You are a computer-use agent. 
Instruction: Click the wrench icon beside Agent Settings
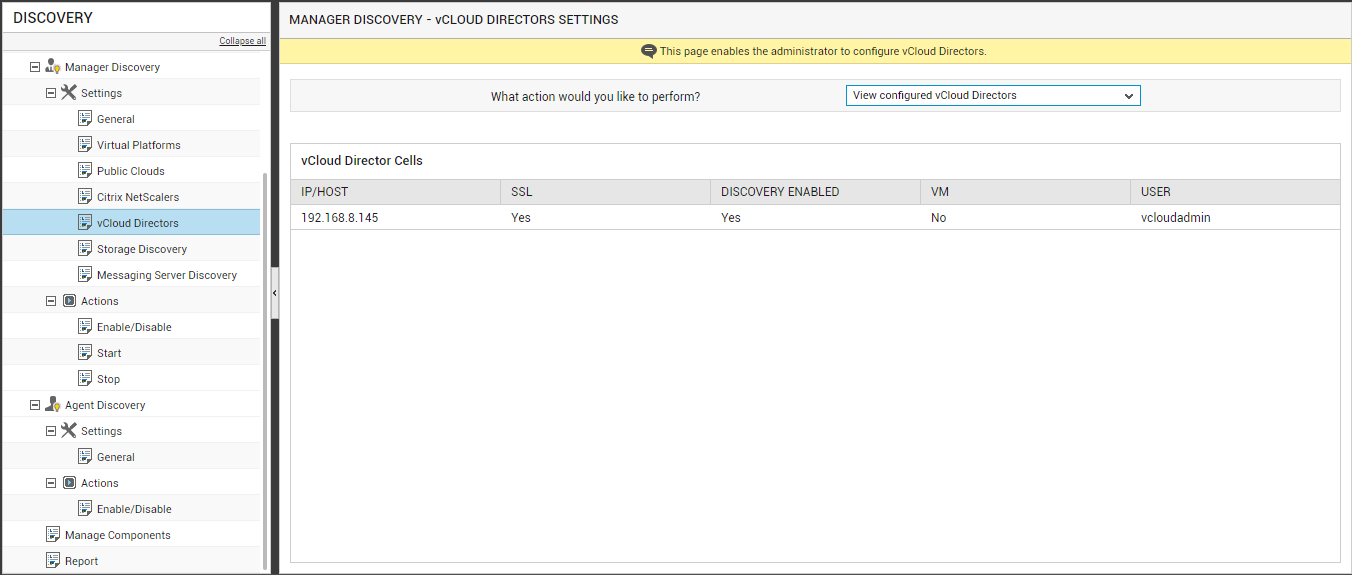click(x=69, y=431)
